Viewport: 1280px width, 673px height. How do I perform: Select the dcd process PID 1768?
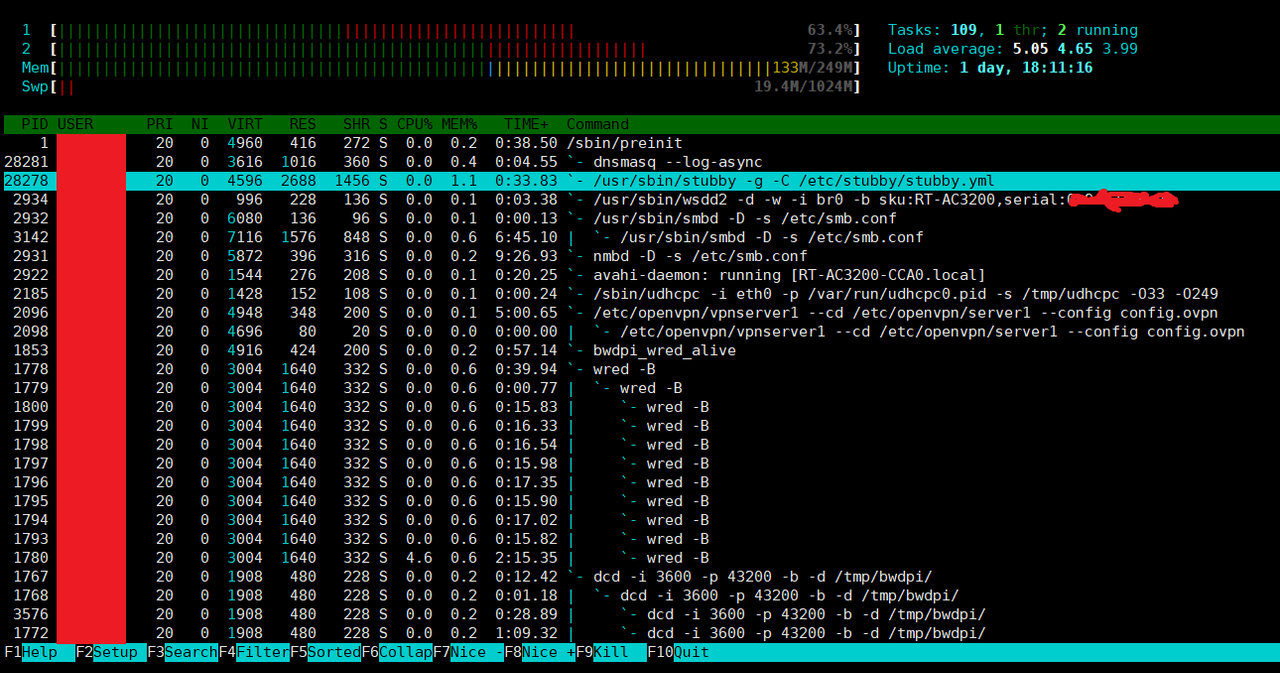tap(640, 595)
